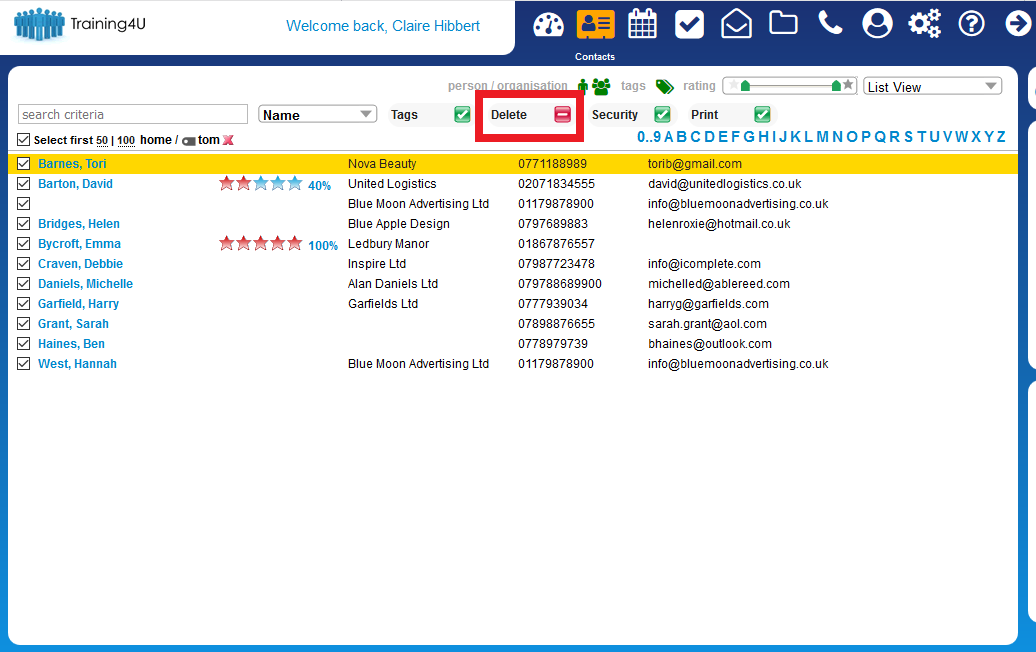Image resolution: width=1036 pixels, height=652 pixels.
Task: Select first 100 contacts link
Action: click(126, 140)
